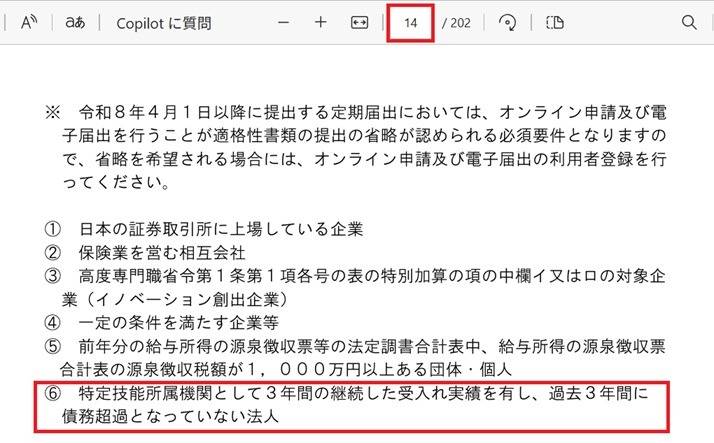Open the page view layout options
This screenshot has width=714, height=443.
tap(555, 22)
